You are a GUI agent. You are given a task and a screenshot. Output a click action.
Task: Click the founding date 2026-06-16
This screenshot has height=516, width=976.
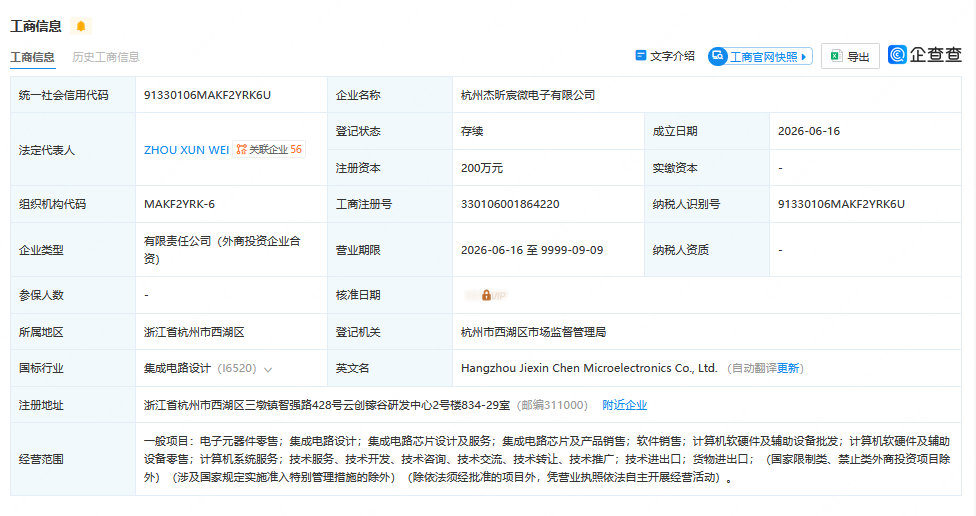coord(809,131)
